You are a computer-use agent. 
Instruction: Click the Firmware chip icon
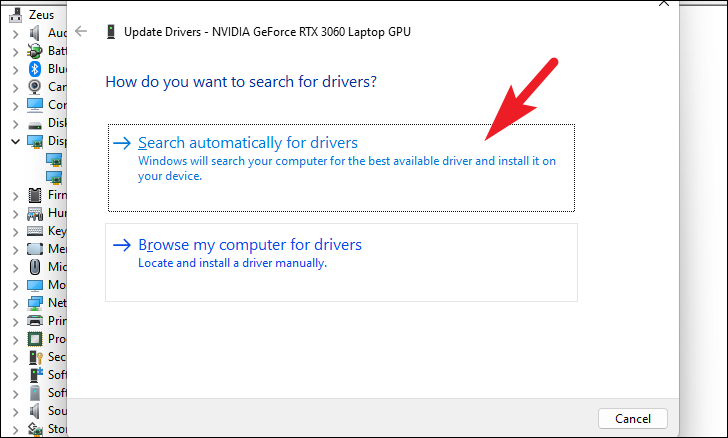point(35,195)
